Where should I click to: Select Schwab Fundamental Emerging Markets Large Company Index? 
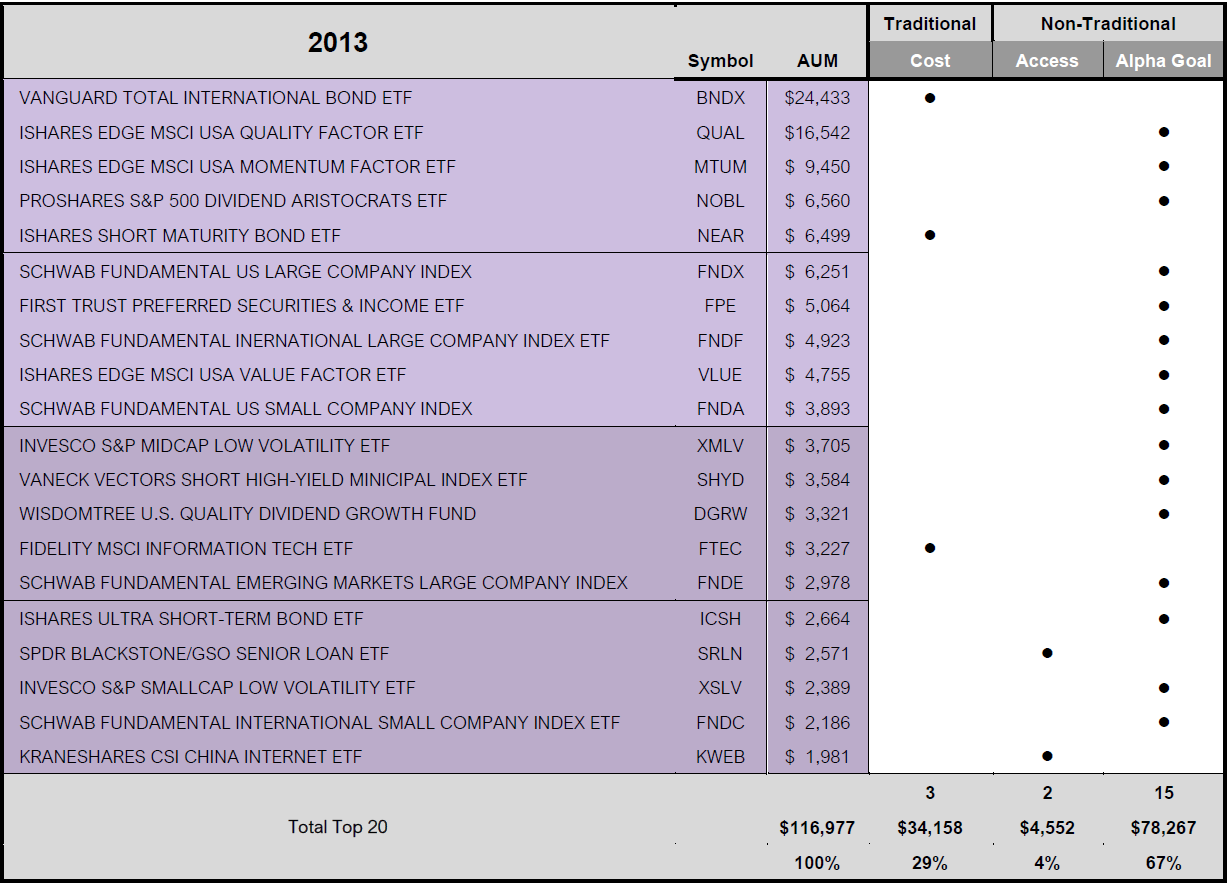[x=324, y=582]
